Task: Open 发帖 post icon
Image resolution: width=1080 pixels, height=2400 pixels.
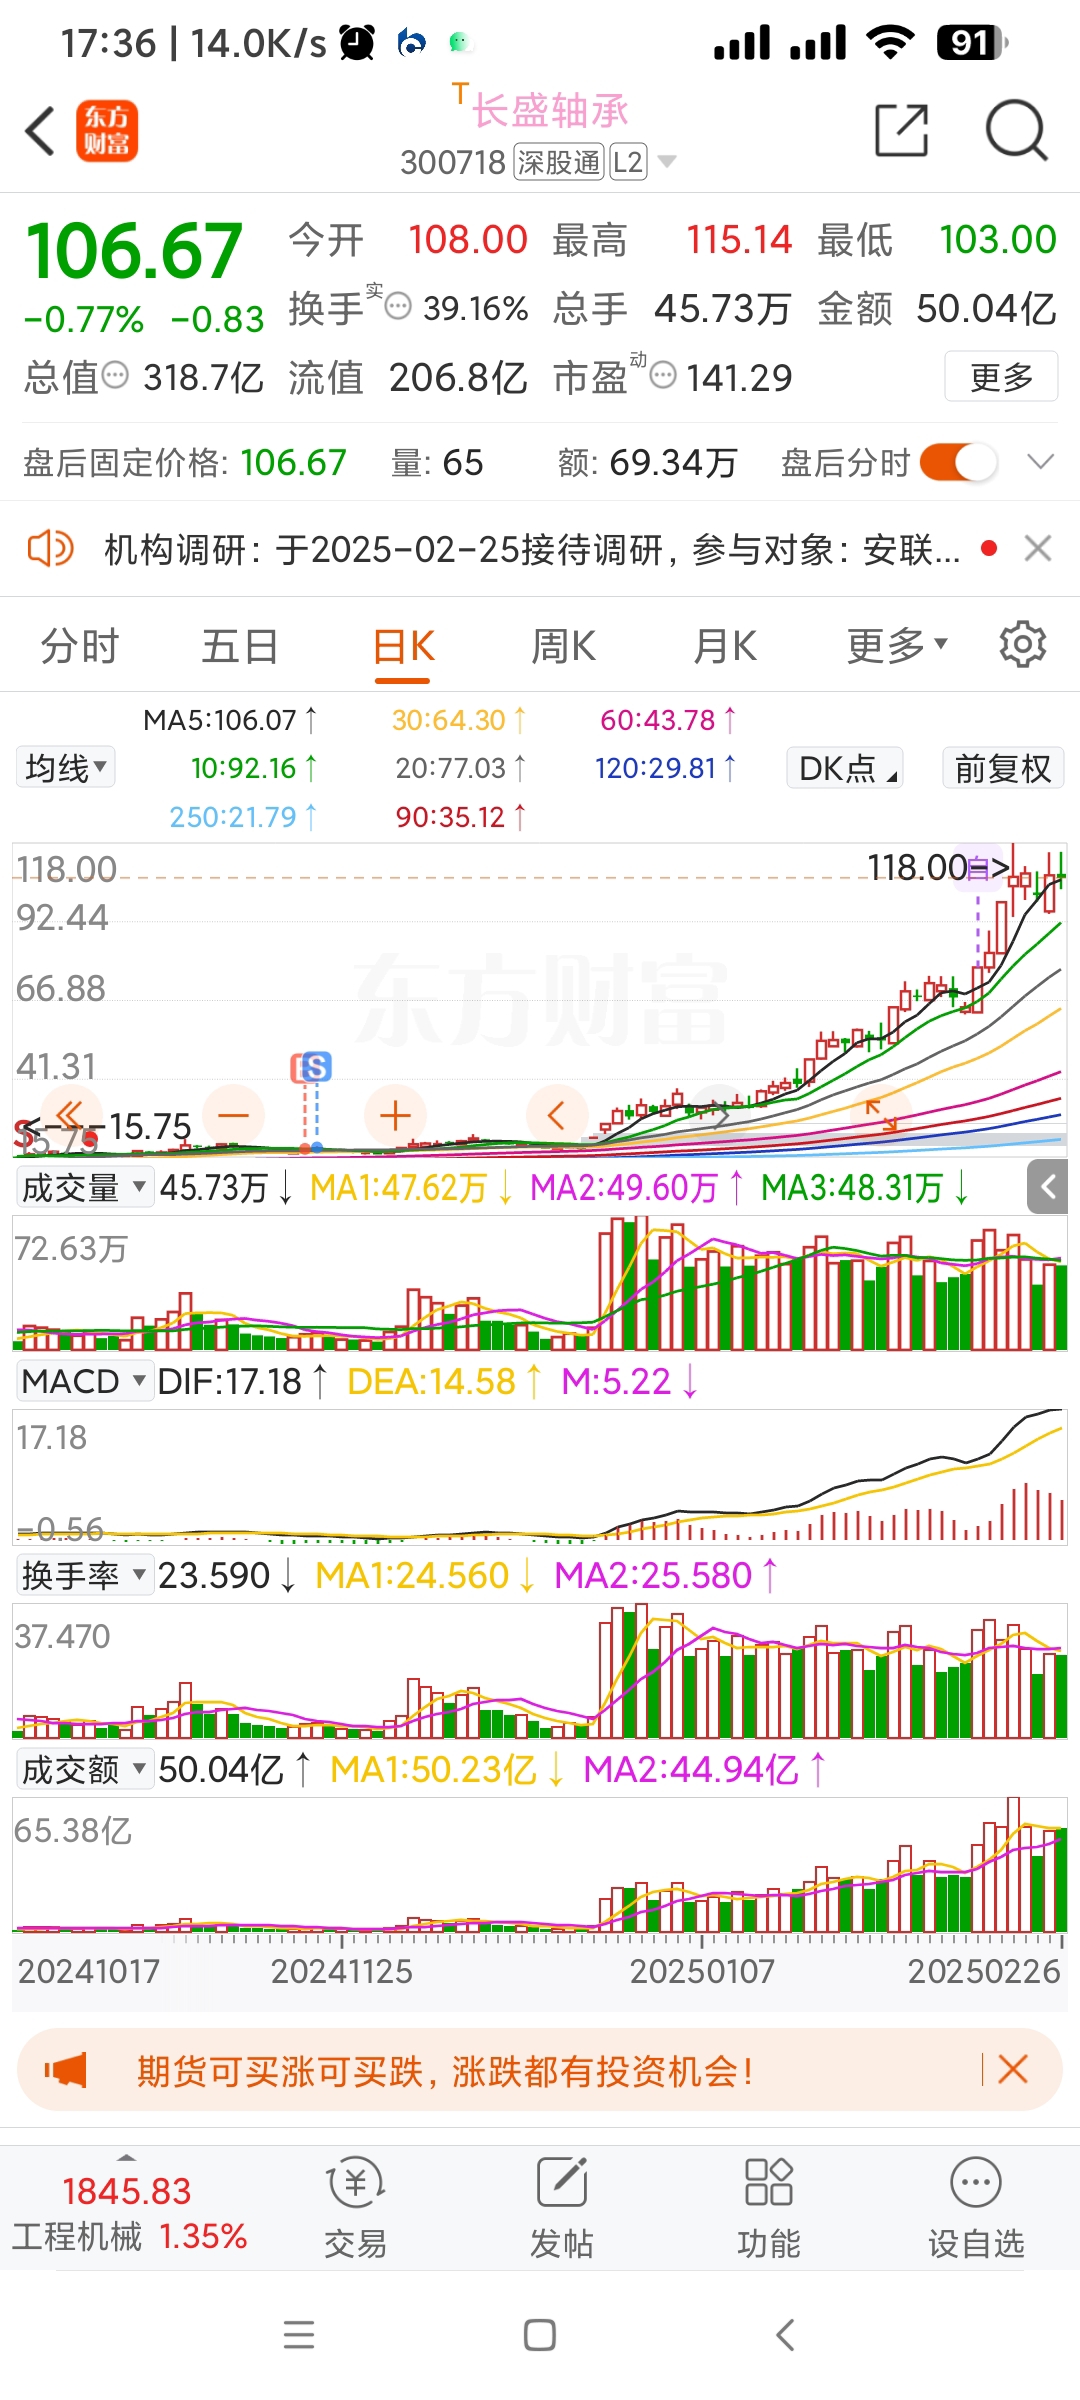Action: 562,2209
